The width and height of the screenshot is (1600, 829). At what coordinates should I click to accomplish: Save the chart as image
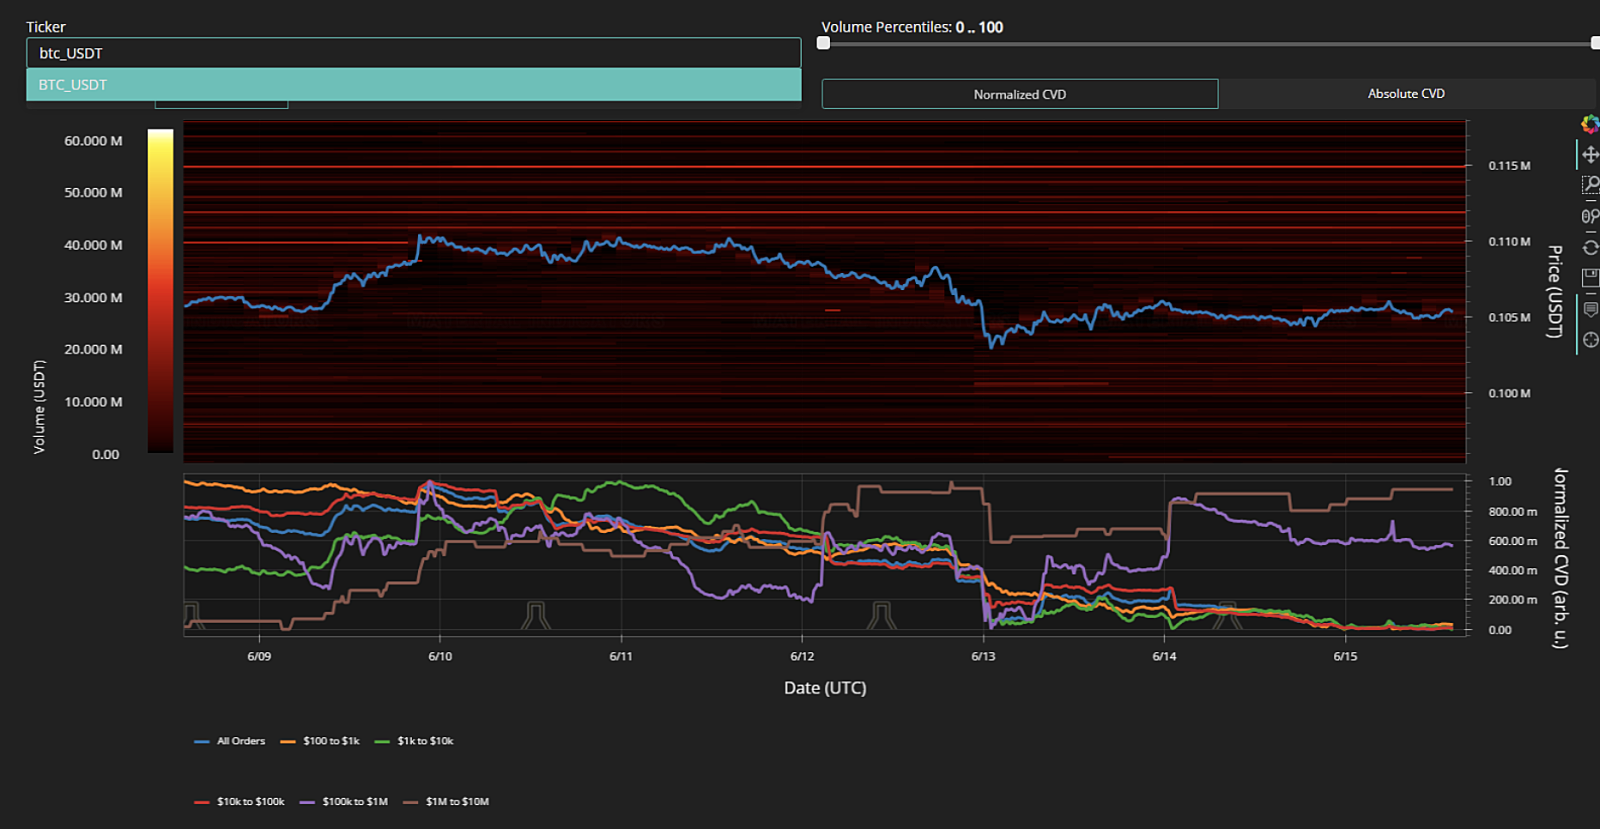point(1590,278)
